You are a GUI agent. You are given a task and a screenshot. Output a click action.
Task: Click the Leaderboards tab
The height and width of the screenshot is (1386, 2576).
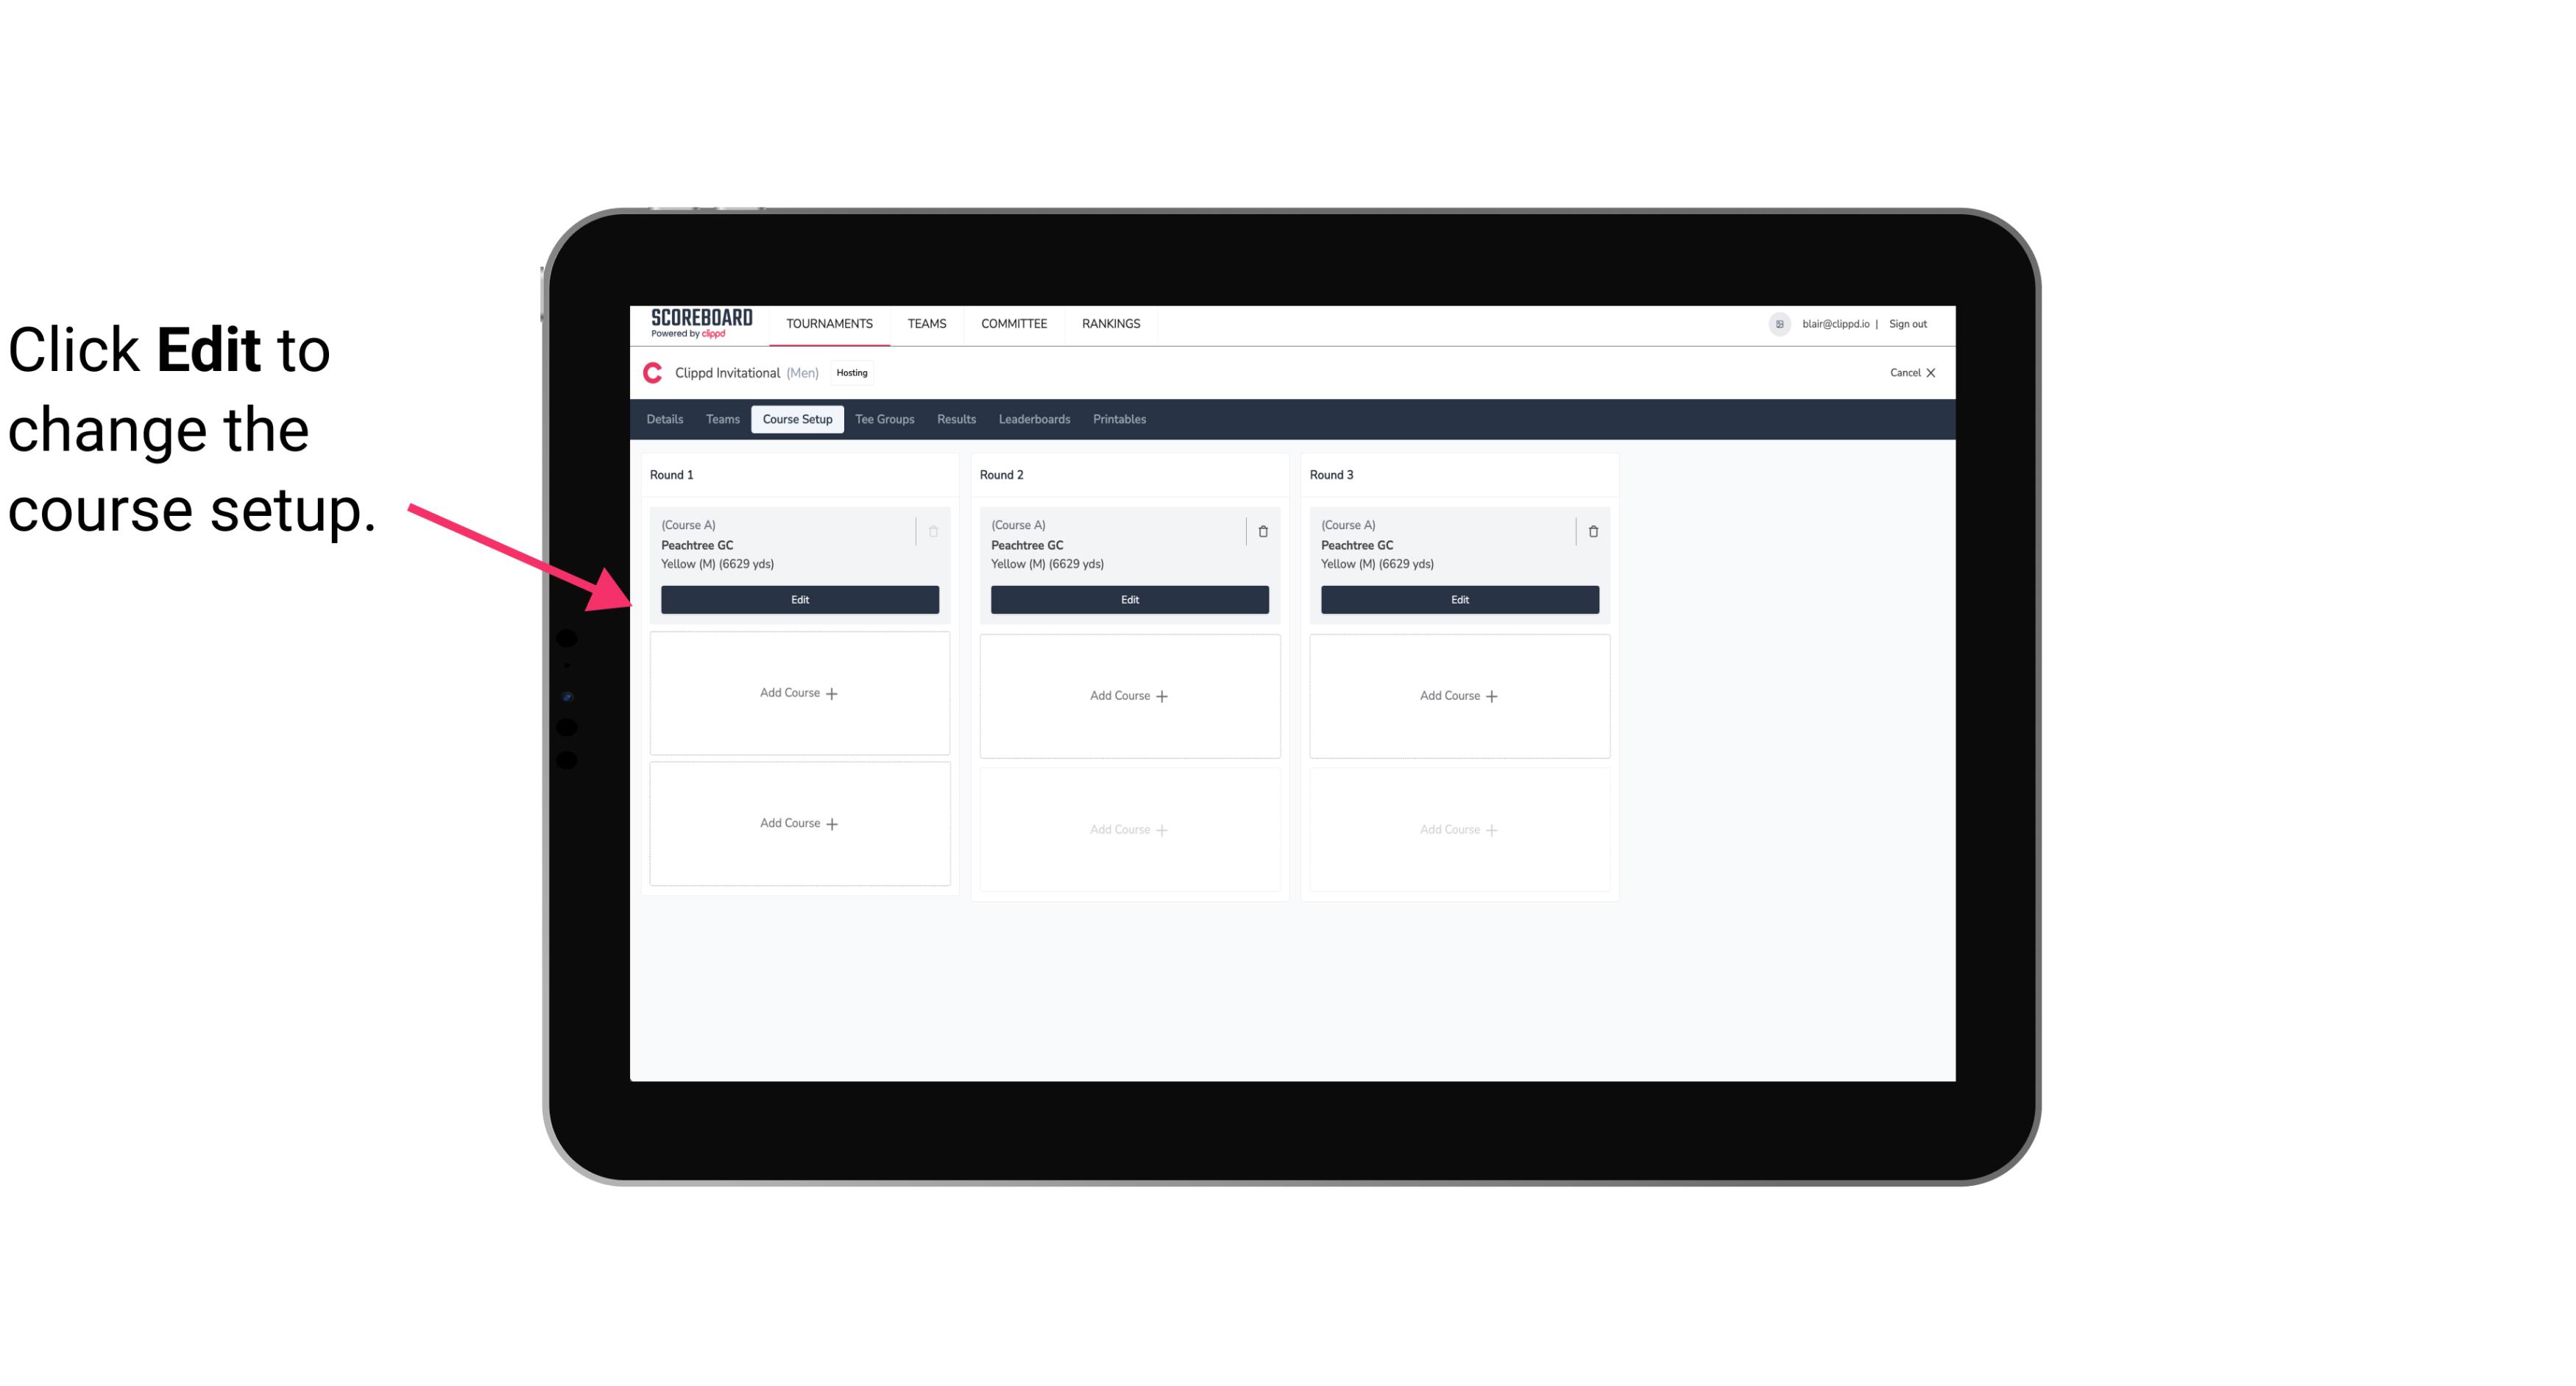point(1034,418)
